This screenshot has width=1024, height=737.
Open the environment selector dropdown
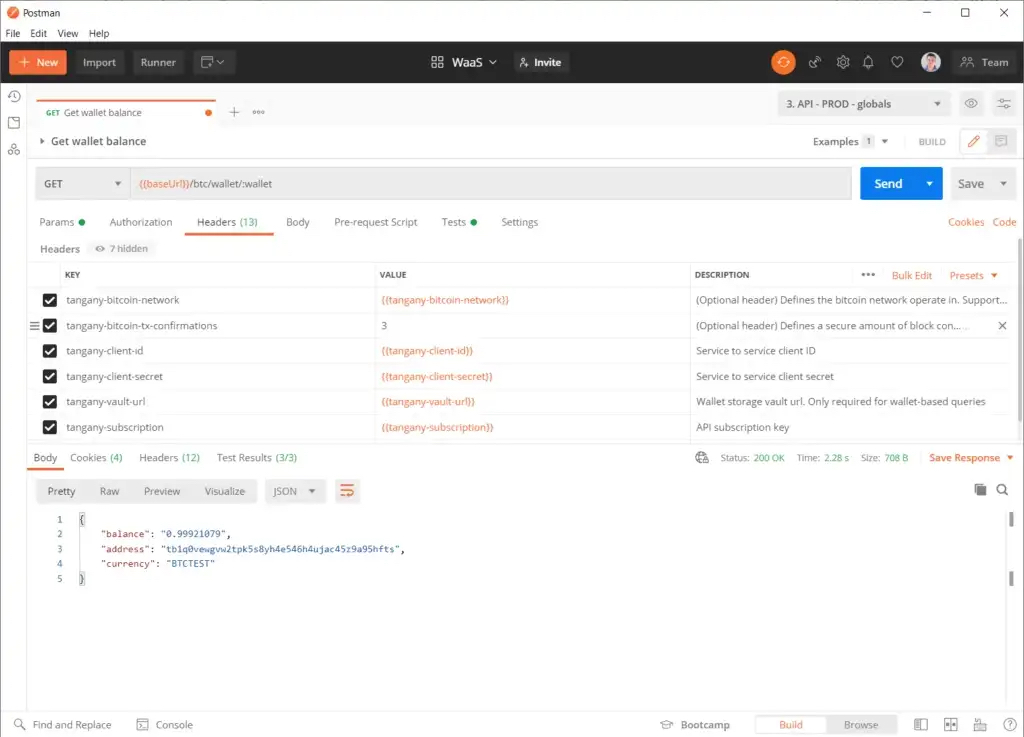[863, 104]
